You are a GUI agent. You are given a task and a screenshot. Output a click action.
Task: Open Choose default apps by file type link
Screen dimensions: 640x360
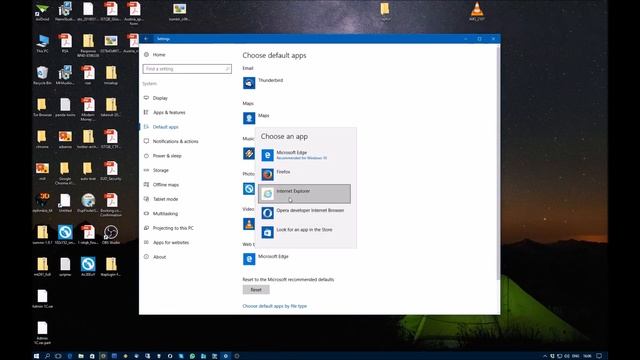tap(274, 306)
